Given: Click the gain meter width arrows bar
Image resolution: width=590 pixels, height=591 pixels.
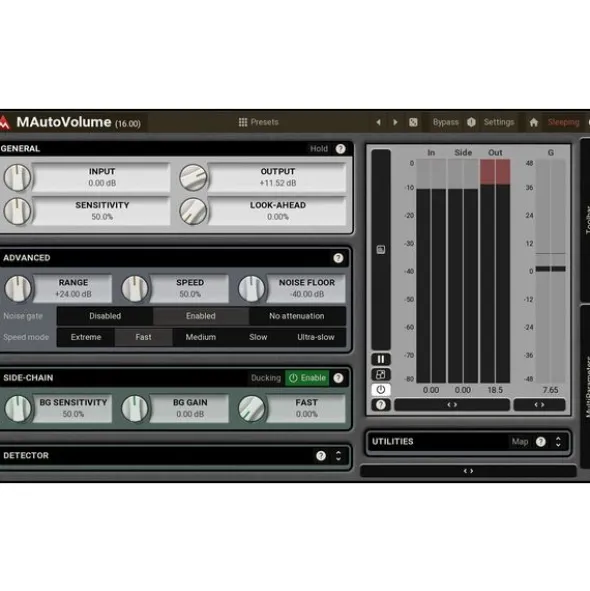Looking at the screenshot, I should 539,405.
